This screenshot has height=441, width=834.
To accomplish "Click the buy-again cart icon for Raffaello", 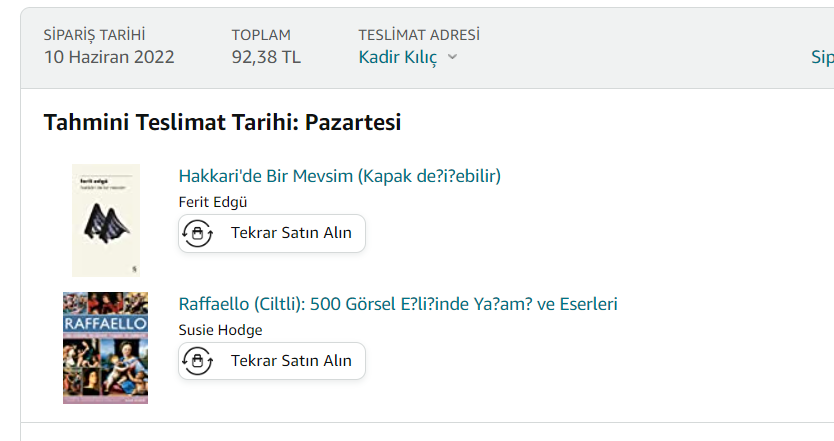I will click(198, 361).
